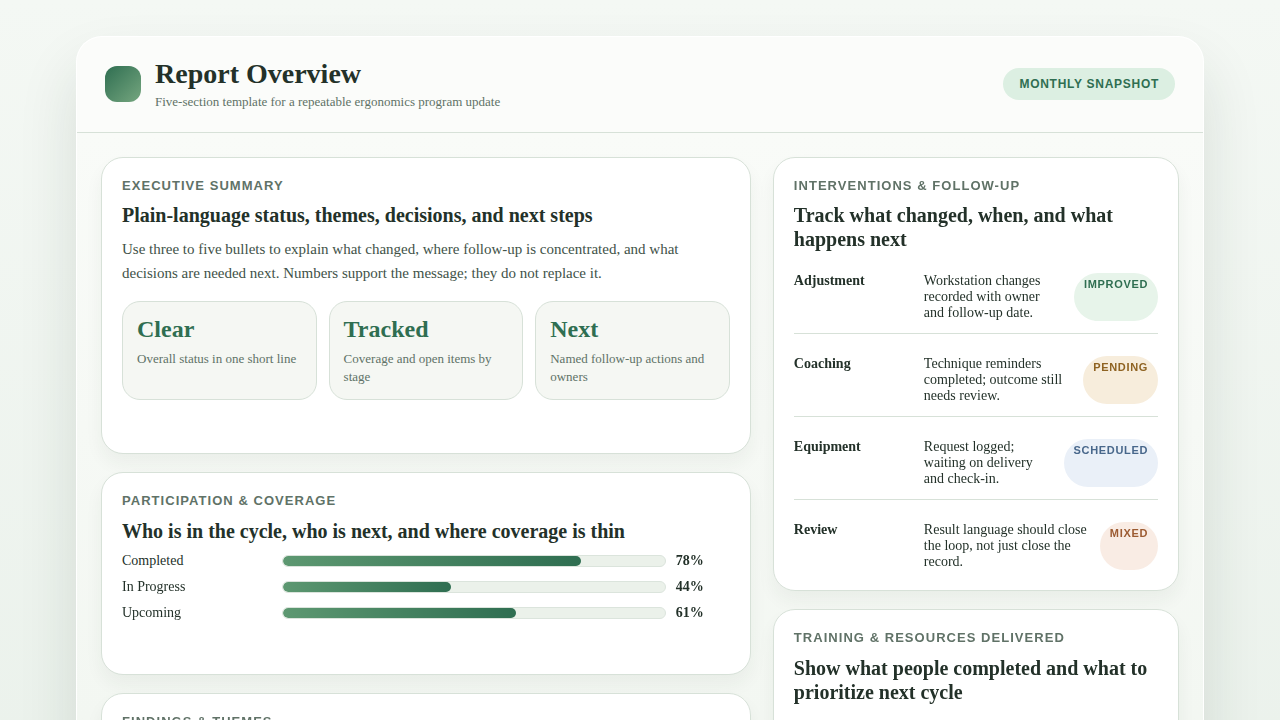Click the Pending status pill
1280x720 pixels.
[x=1120, y=380]
